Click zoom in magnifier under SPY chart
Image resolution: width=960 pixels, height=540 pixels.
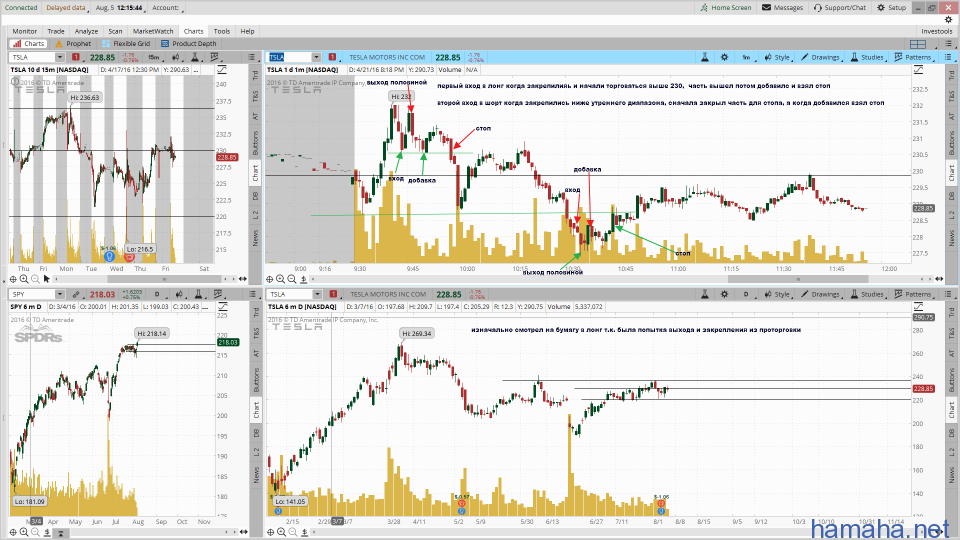(x=24, y=532)
